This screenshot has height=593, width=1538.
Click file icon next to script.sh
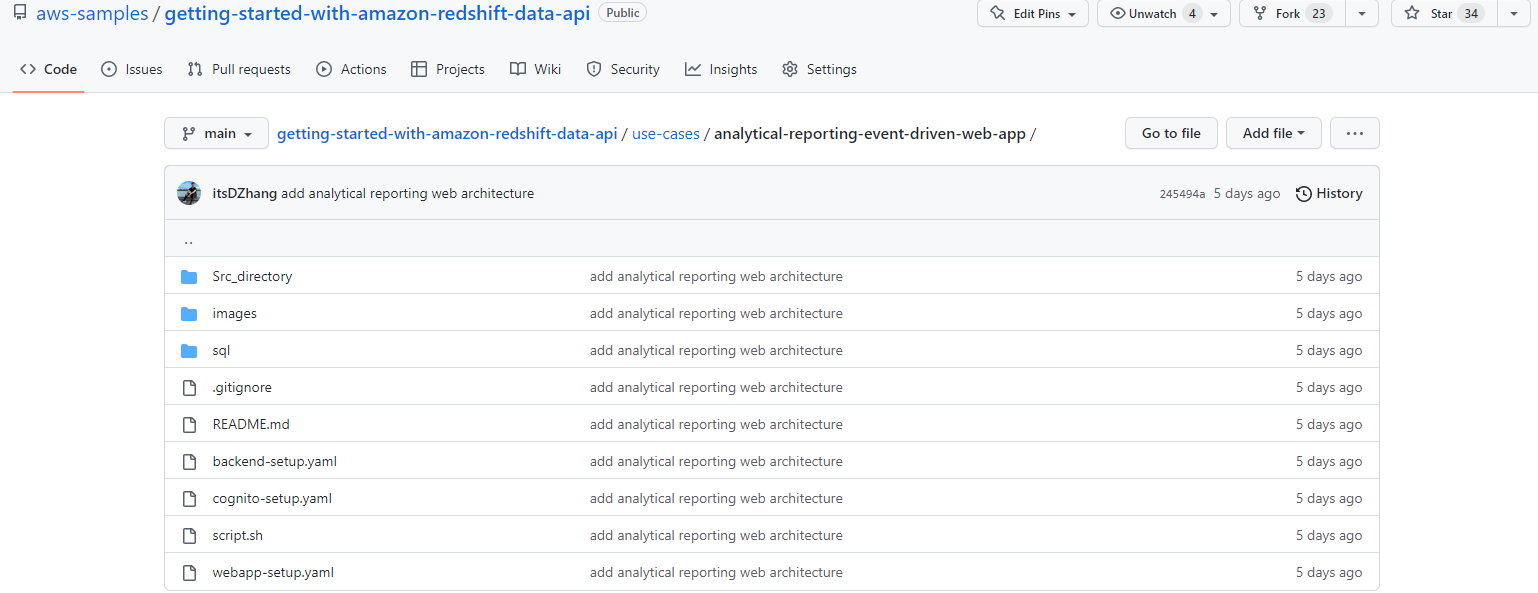[189, 535]
